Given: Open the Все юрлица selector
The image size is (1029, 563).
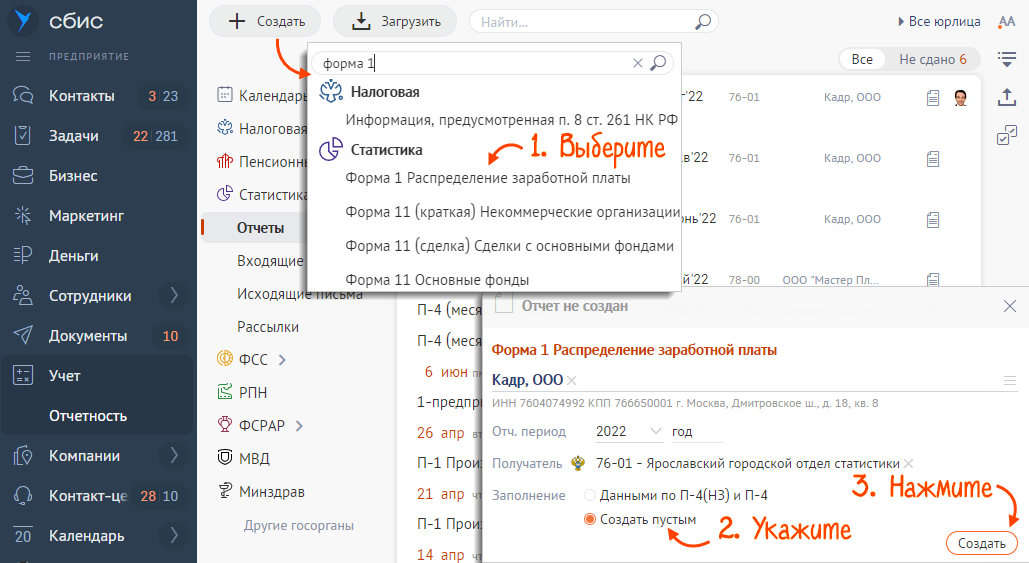Looking at the screenshot, I should click(939, 22).
